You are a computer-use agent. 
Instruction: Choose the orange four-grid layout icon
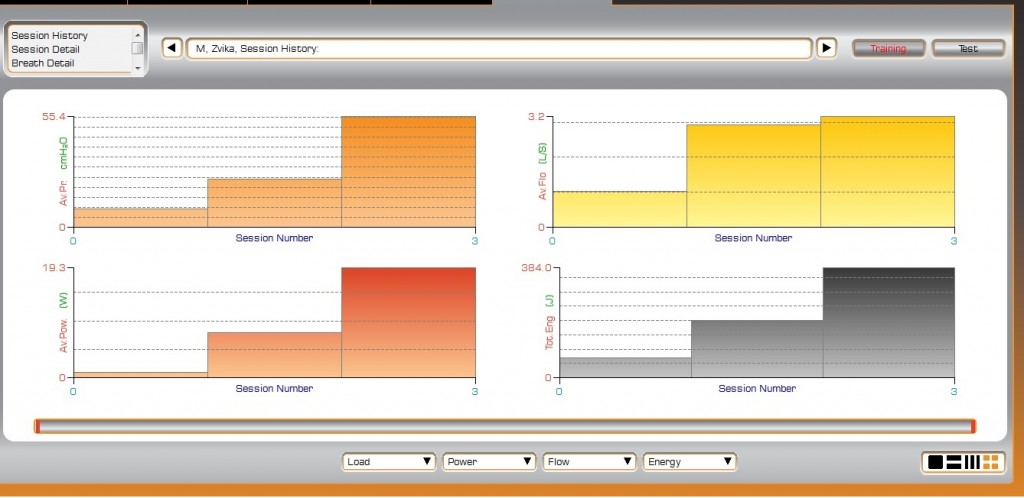tap(991, 462)
